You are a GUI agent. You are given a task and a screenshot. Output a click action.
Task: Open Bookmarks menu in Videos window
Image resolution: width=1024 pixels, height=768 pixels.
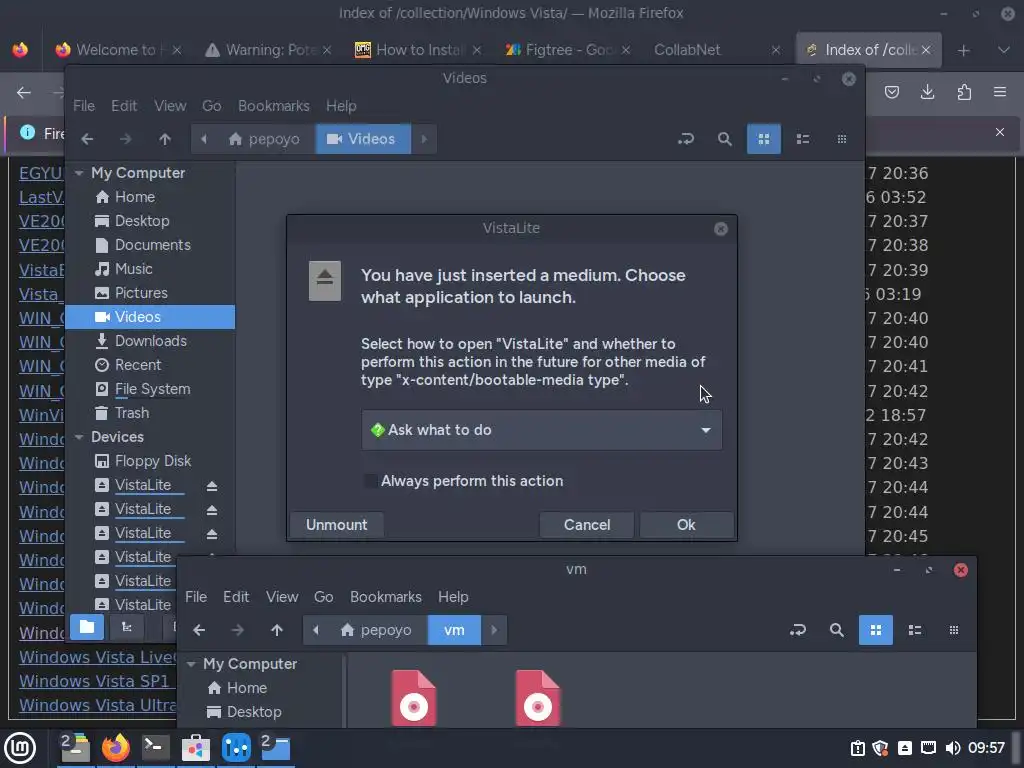coord(274,106)
